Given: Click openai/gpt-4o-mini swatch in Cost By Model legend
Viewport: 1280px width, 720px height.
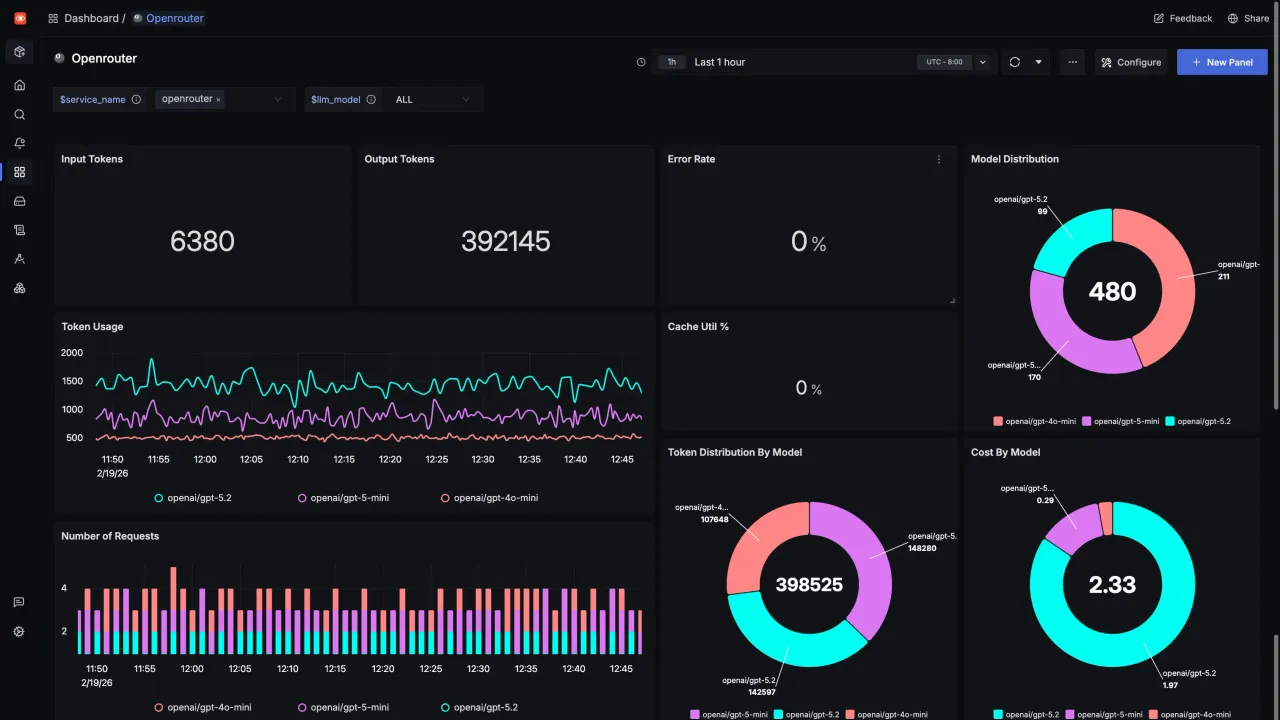Looking at the screenshot, I should (1153, 714).
